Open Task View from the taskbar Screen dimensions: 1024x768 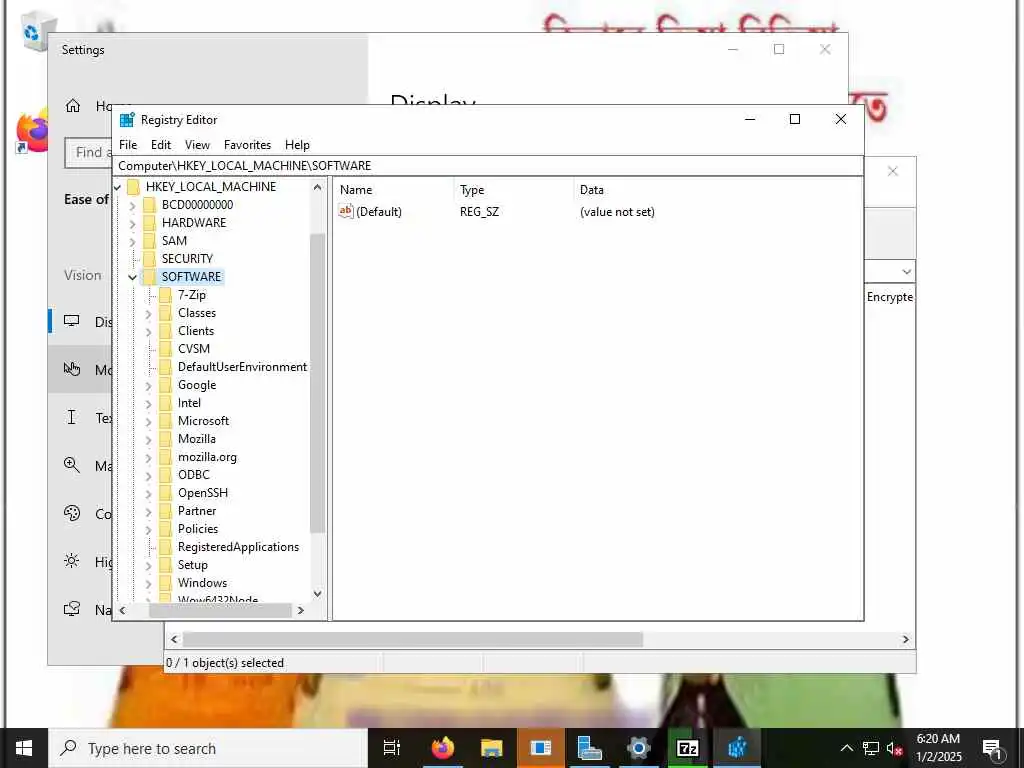click(392, 748)
